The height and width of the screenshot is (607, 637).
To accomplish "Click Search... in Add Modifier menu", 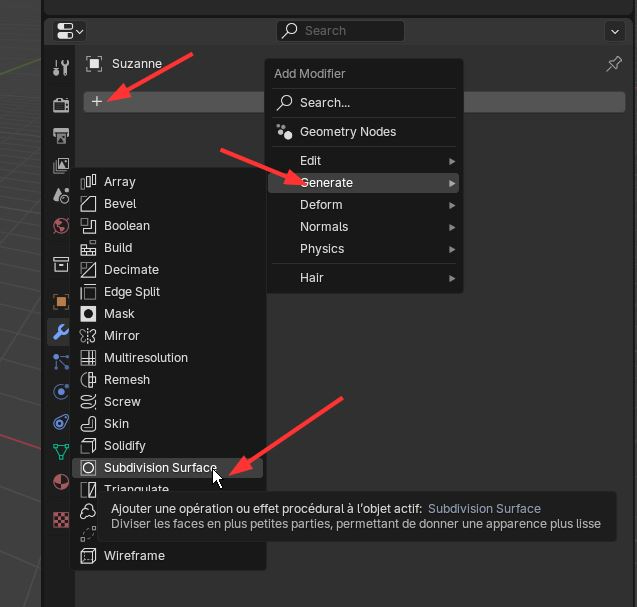I will click(x=364, y=103).
